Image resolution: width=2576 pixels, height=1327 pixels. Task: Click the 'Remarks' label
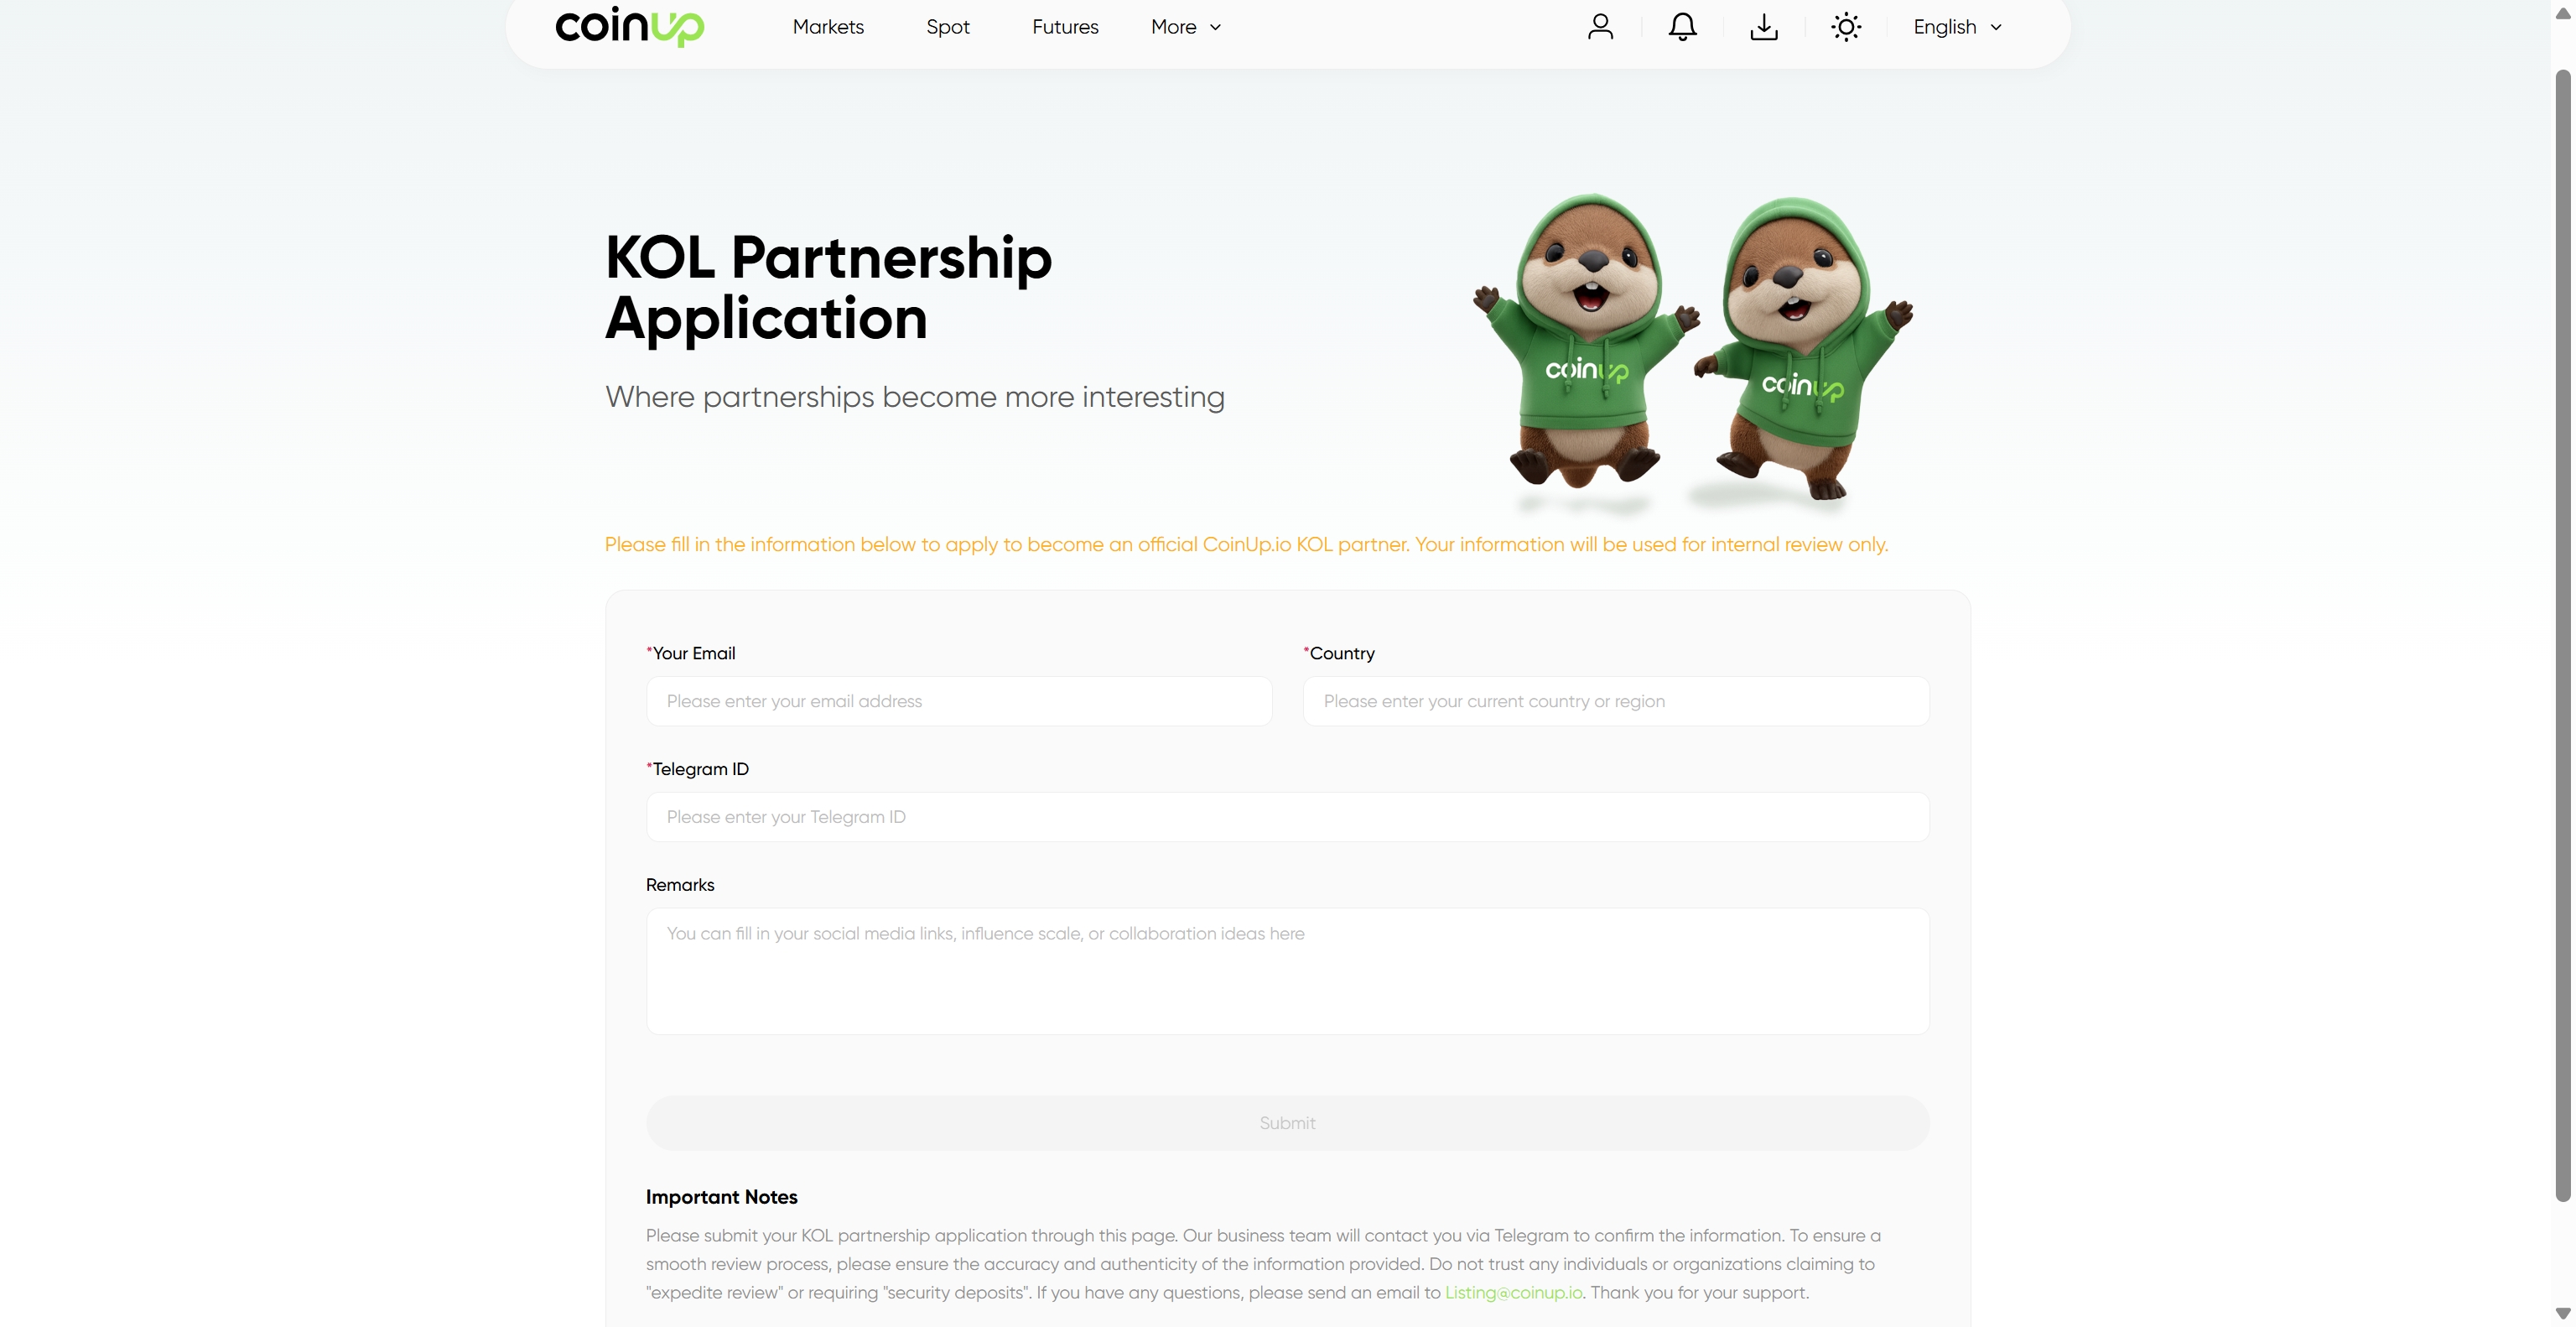[680, 885]
